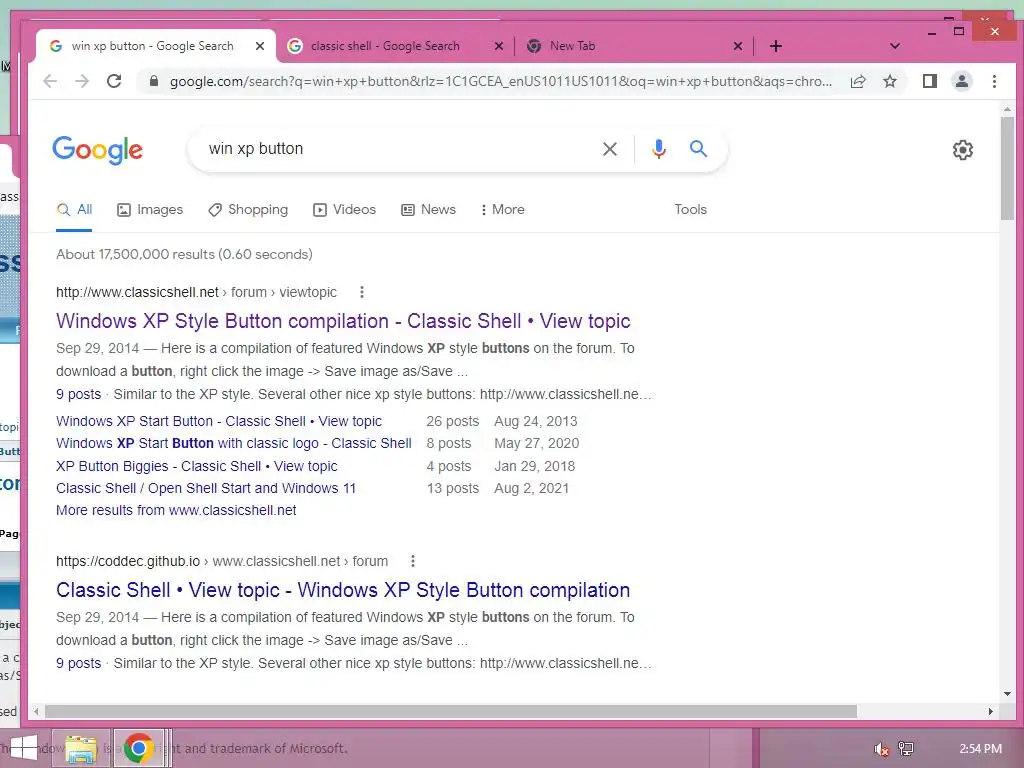Open the Chrome profile avatar

(962, 81)
